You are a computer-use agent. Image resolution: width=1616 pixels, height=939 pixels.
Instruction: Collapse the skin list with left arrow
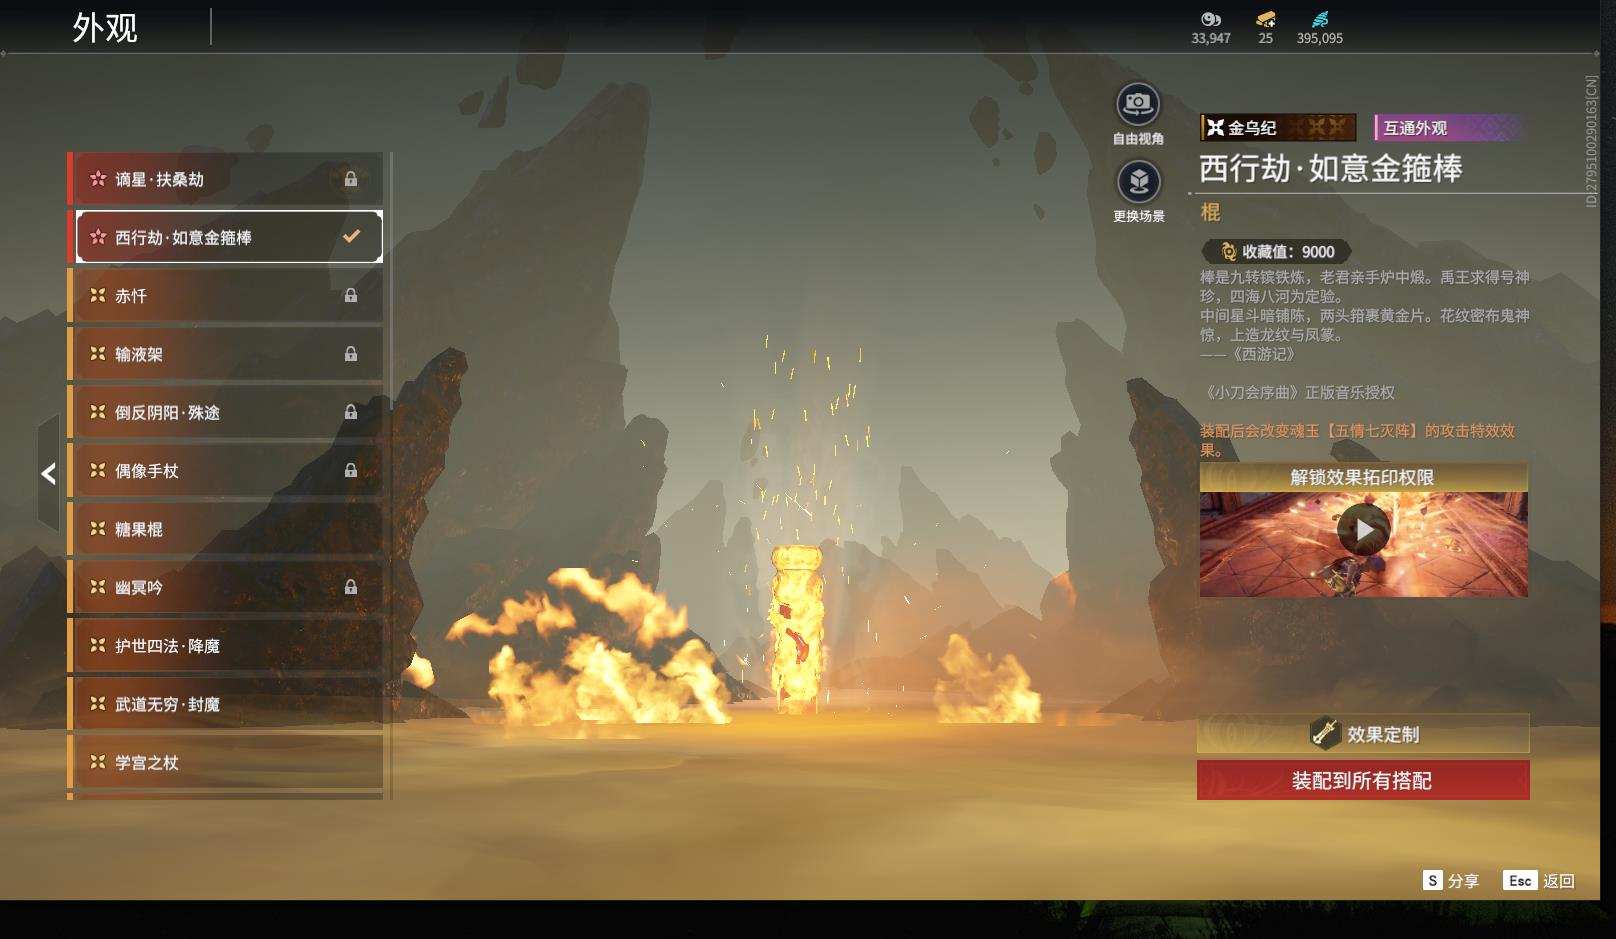(49, 473)
